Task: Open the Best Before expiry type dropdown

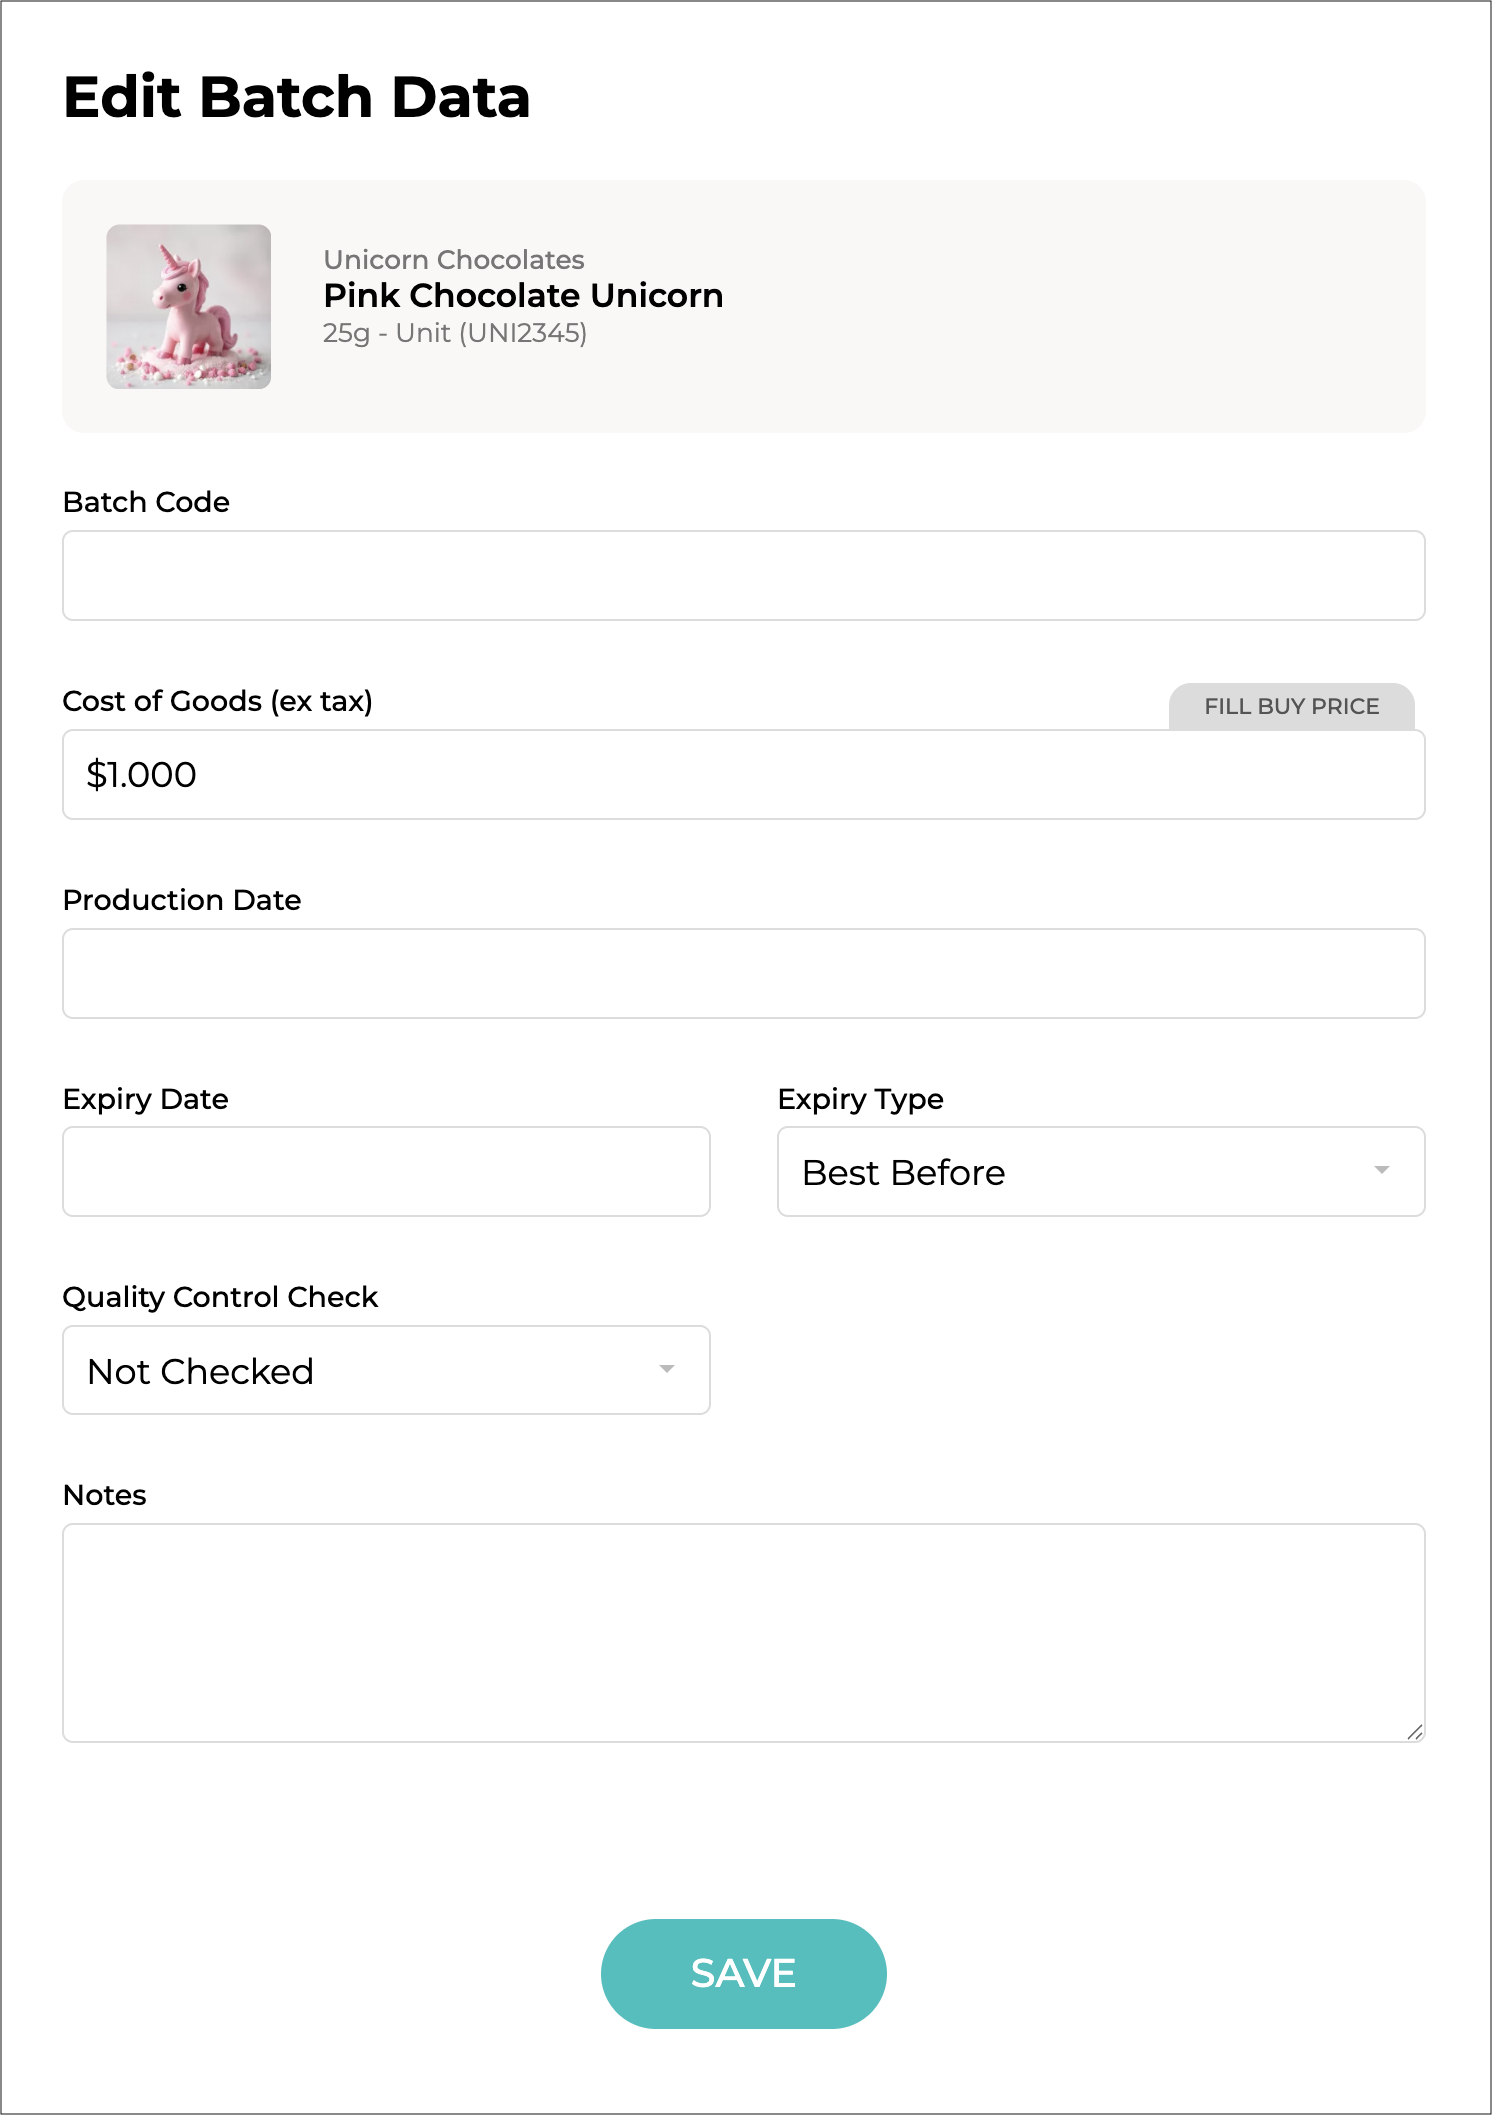Action: click(1100, 1172)
